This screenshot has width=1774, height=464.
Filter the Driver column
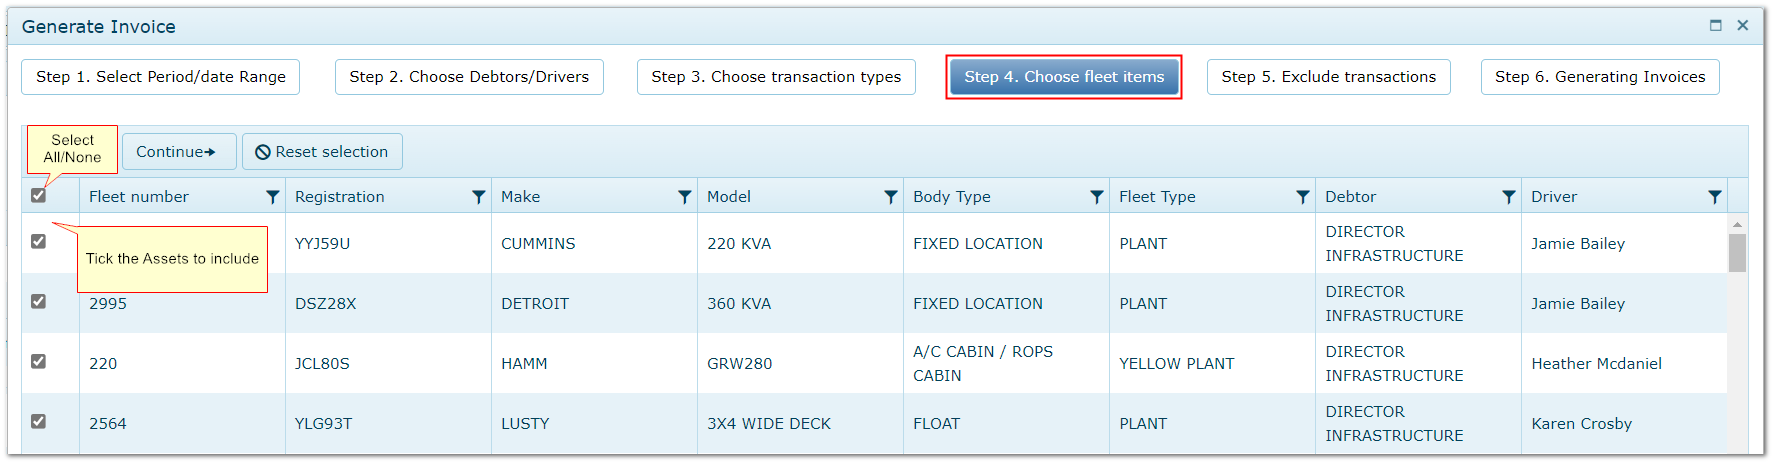point(1714,197)
